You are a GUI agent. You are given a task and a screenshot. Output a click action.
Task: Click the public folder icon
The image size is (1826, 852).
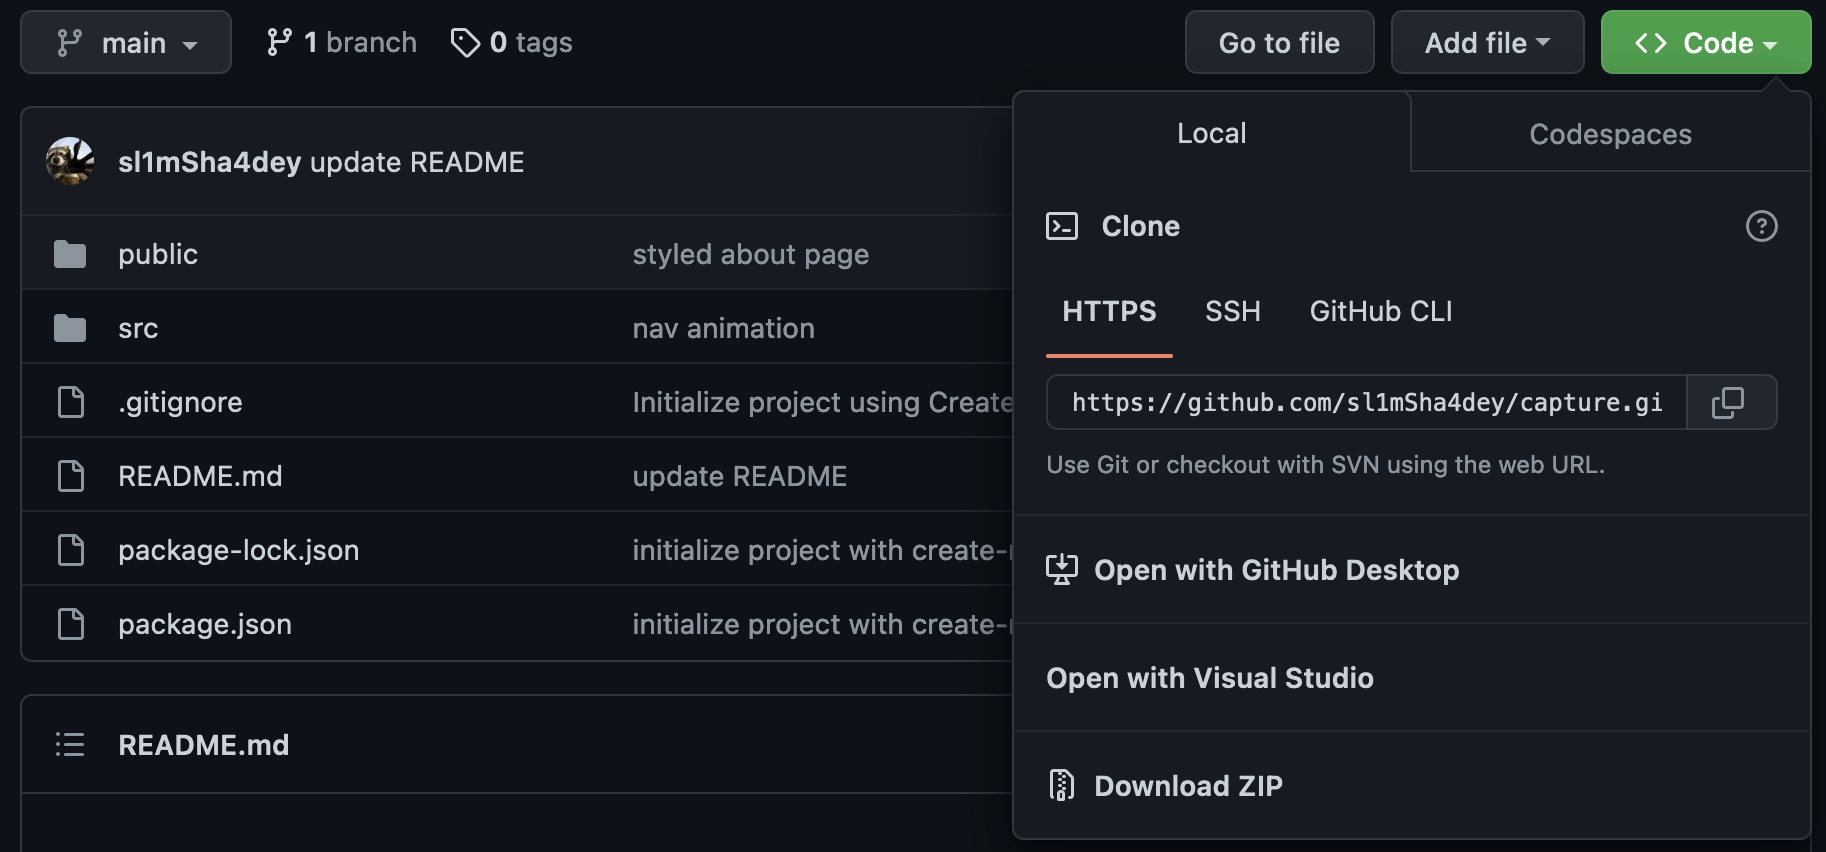tap(70, 254)
